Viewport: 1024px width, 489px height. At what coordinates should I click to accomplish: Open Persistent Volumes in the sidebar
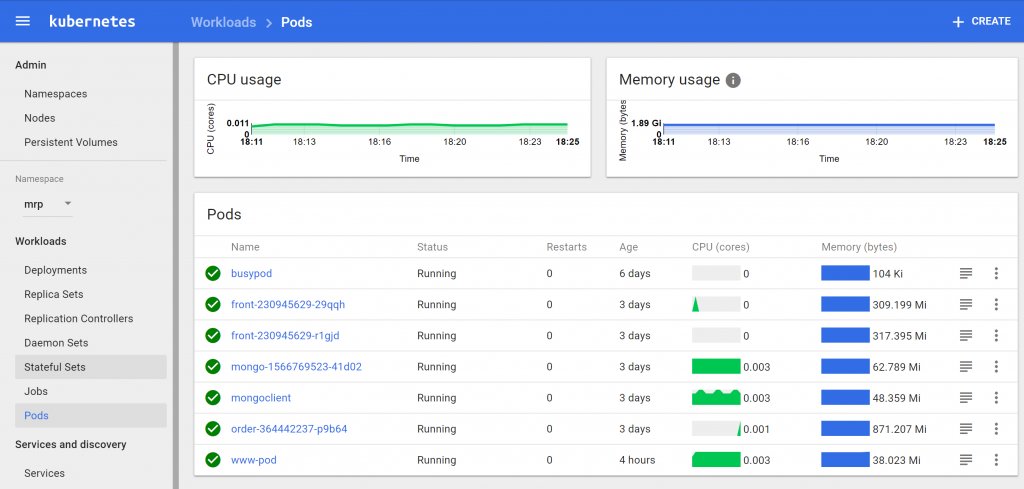71,142
